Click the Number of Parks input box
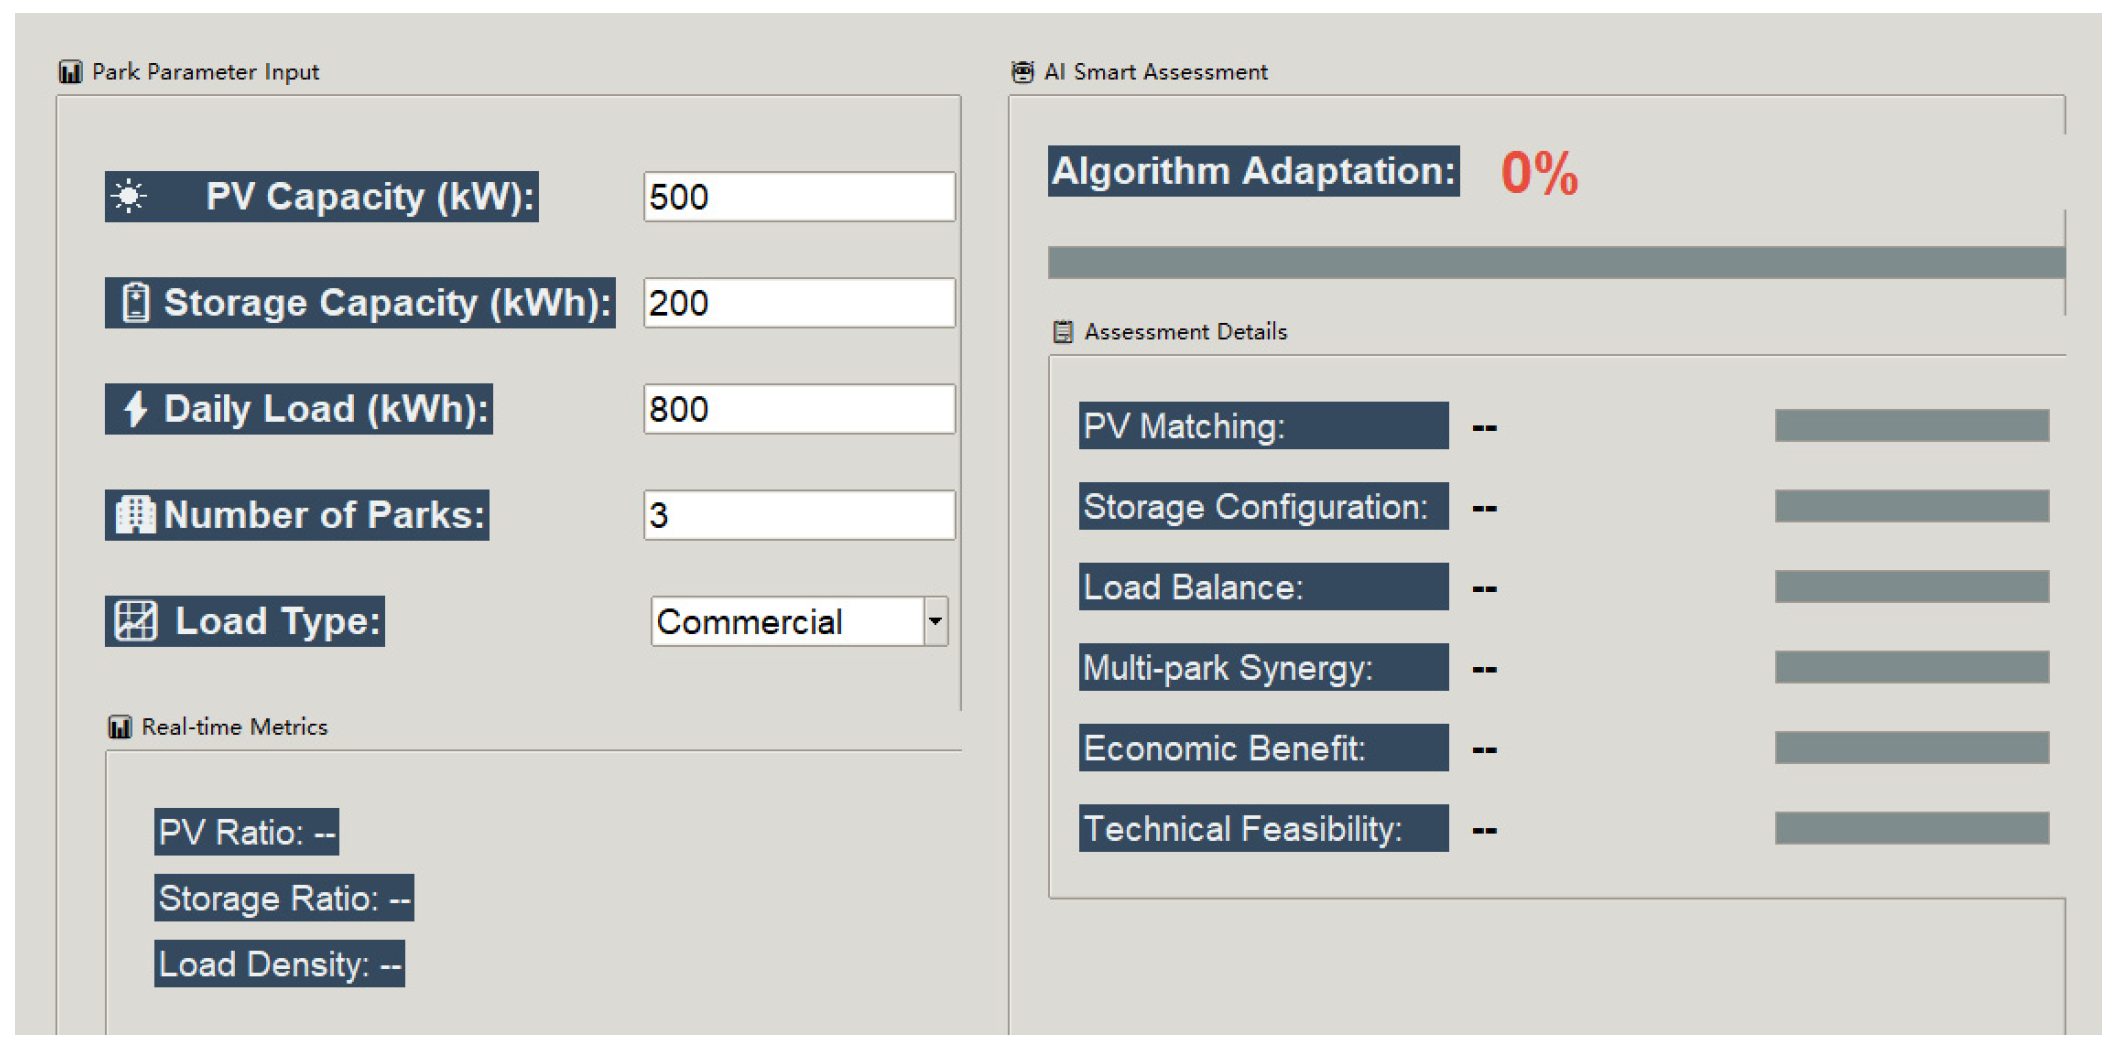 (798, 515)
